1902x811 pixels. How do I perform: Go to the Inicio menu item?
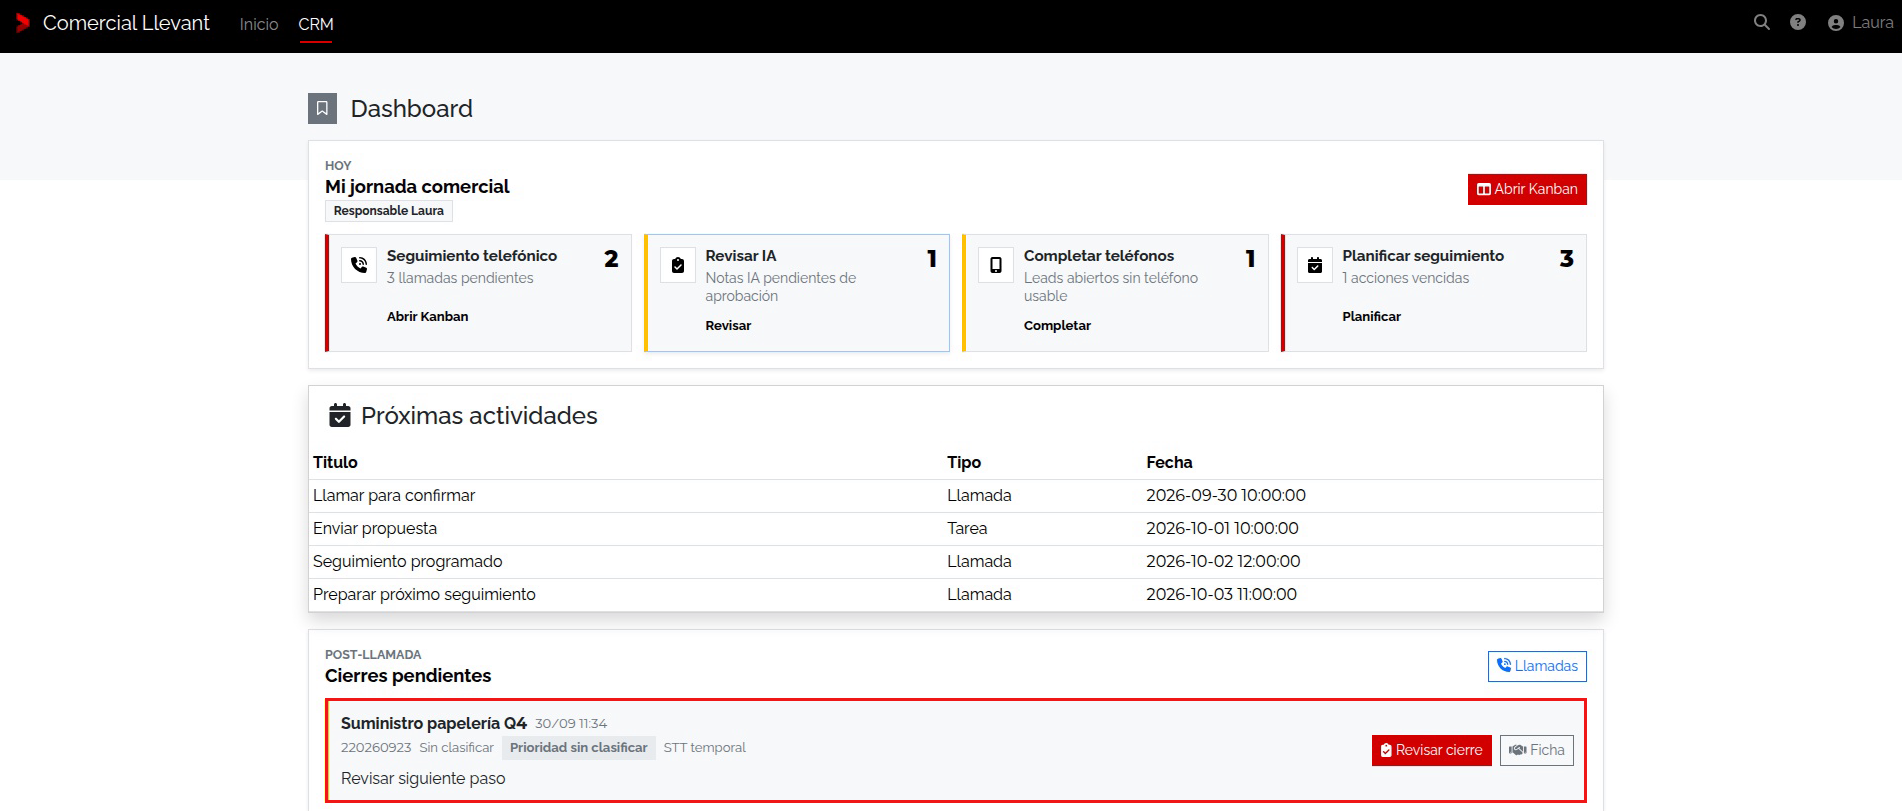click(x=259, y=24)
